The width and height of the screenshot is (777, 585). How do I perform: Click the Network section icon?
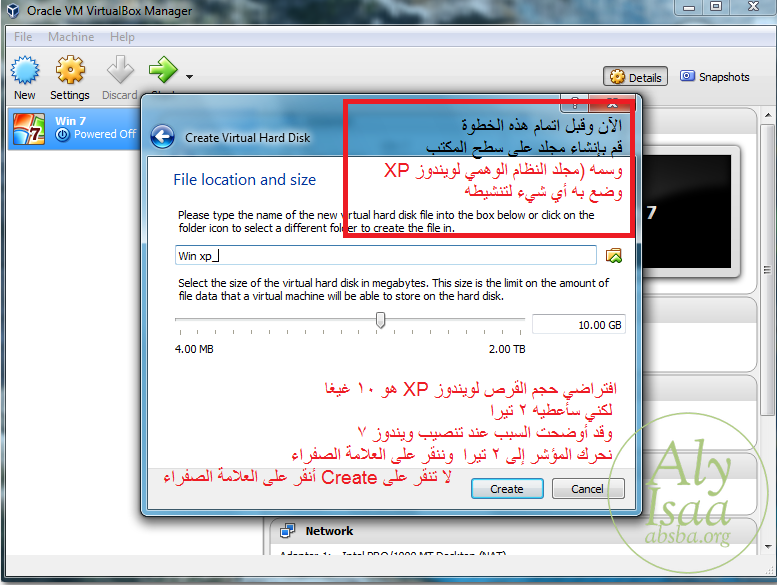coord(289,531)
